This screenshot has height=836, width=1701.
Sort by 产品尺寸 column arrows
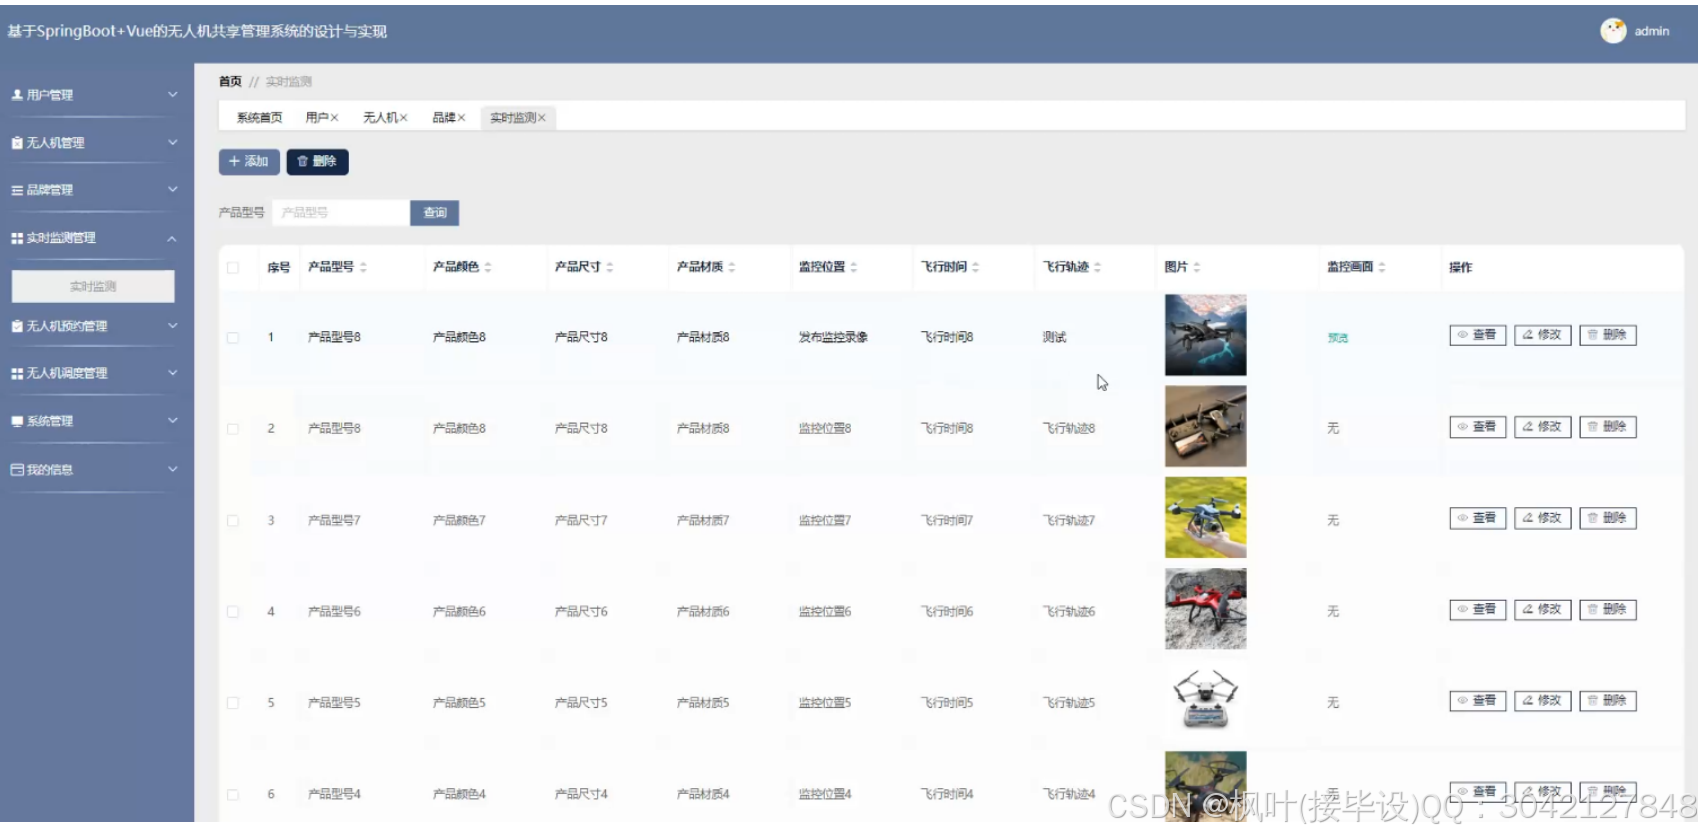tap(610, 267)
